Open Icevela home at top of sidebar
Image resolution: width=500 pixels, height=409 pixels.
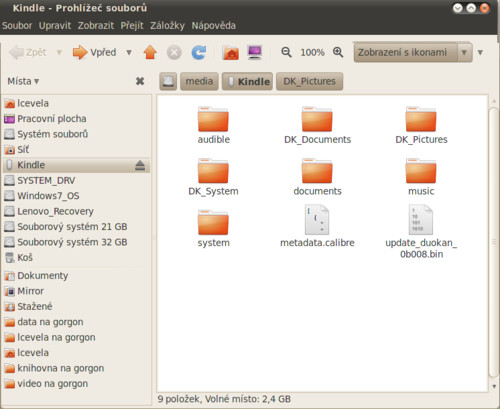coord(77,103)
